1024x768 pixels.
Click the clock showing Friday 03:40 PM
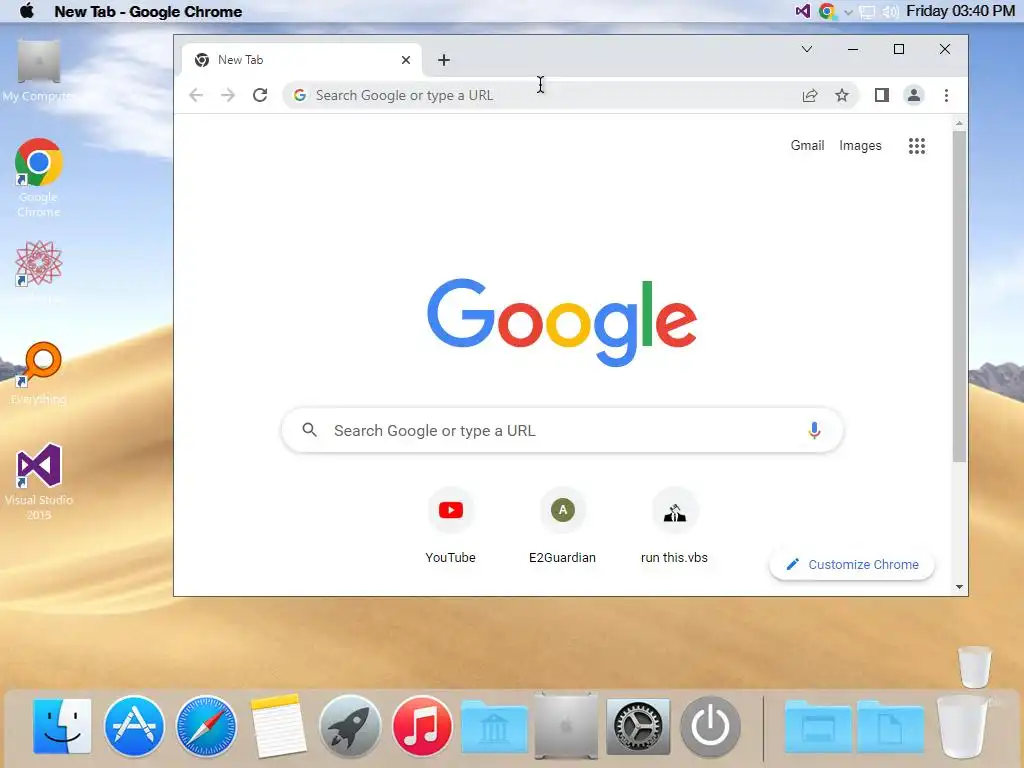960,11
